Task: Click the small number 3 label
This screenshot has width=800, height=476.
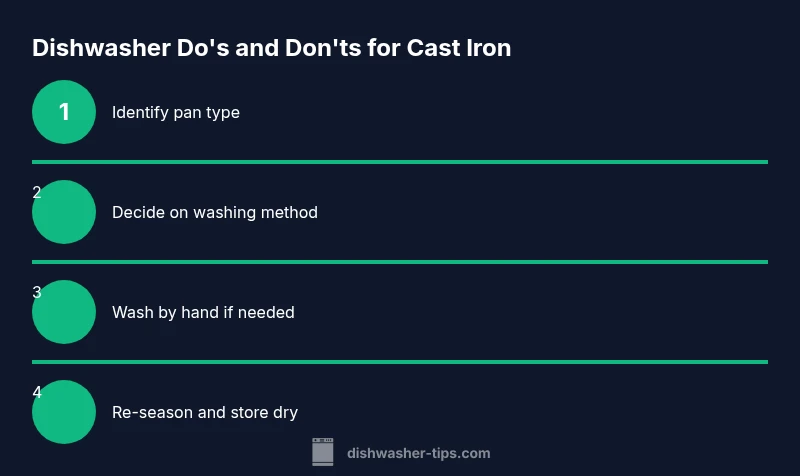Action: tap(37, 292)
